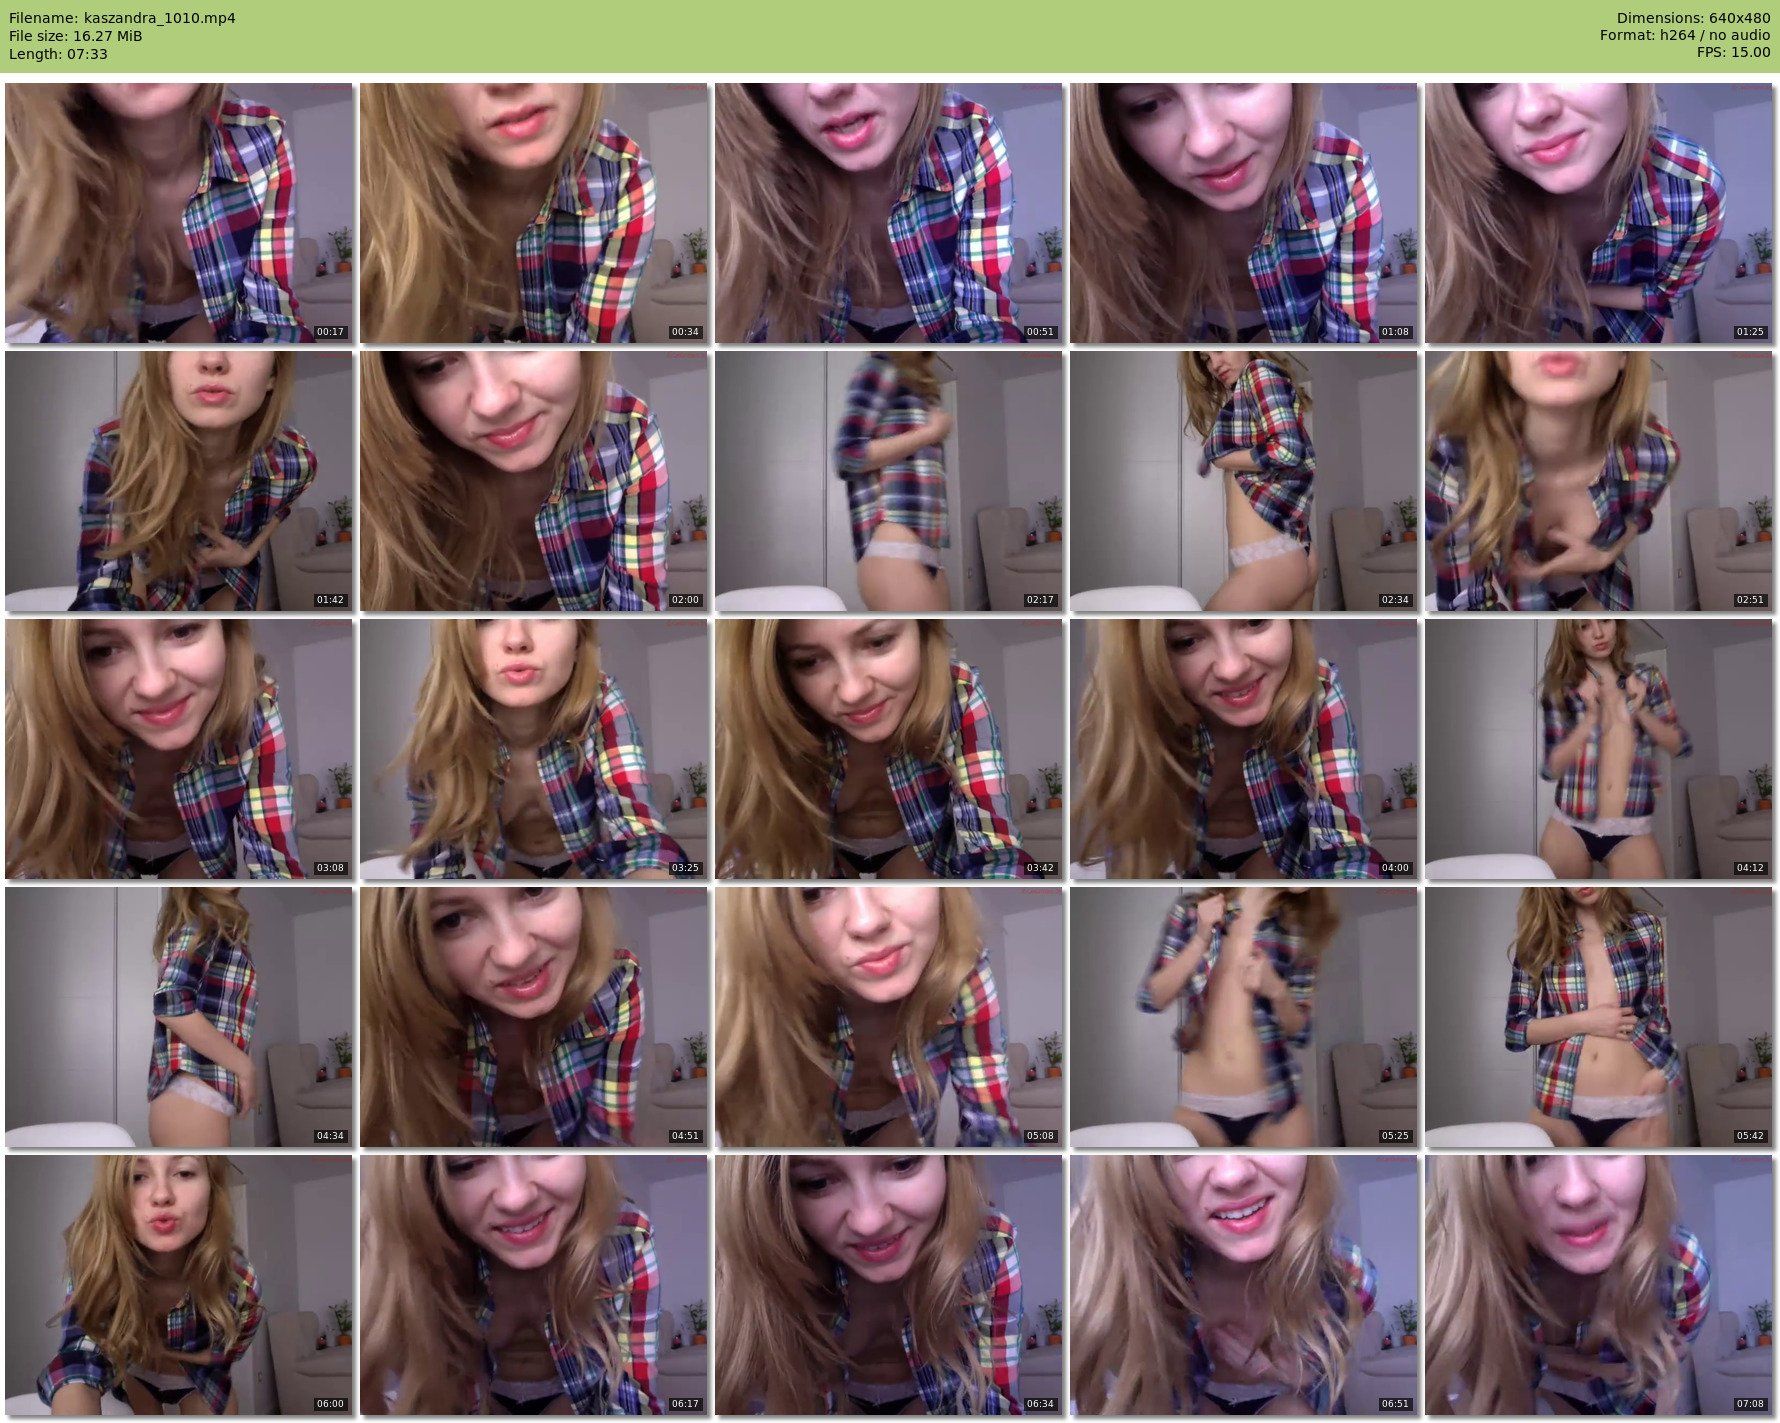Open the thumbnail stamped 05:25
Screen dimensions: 1780x1423
(1244, 1017)
